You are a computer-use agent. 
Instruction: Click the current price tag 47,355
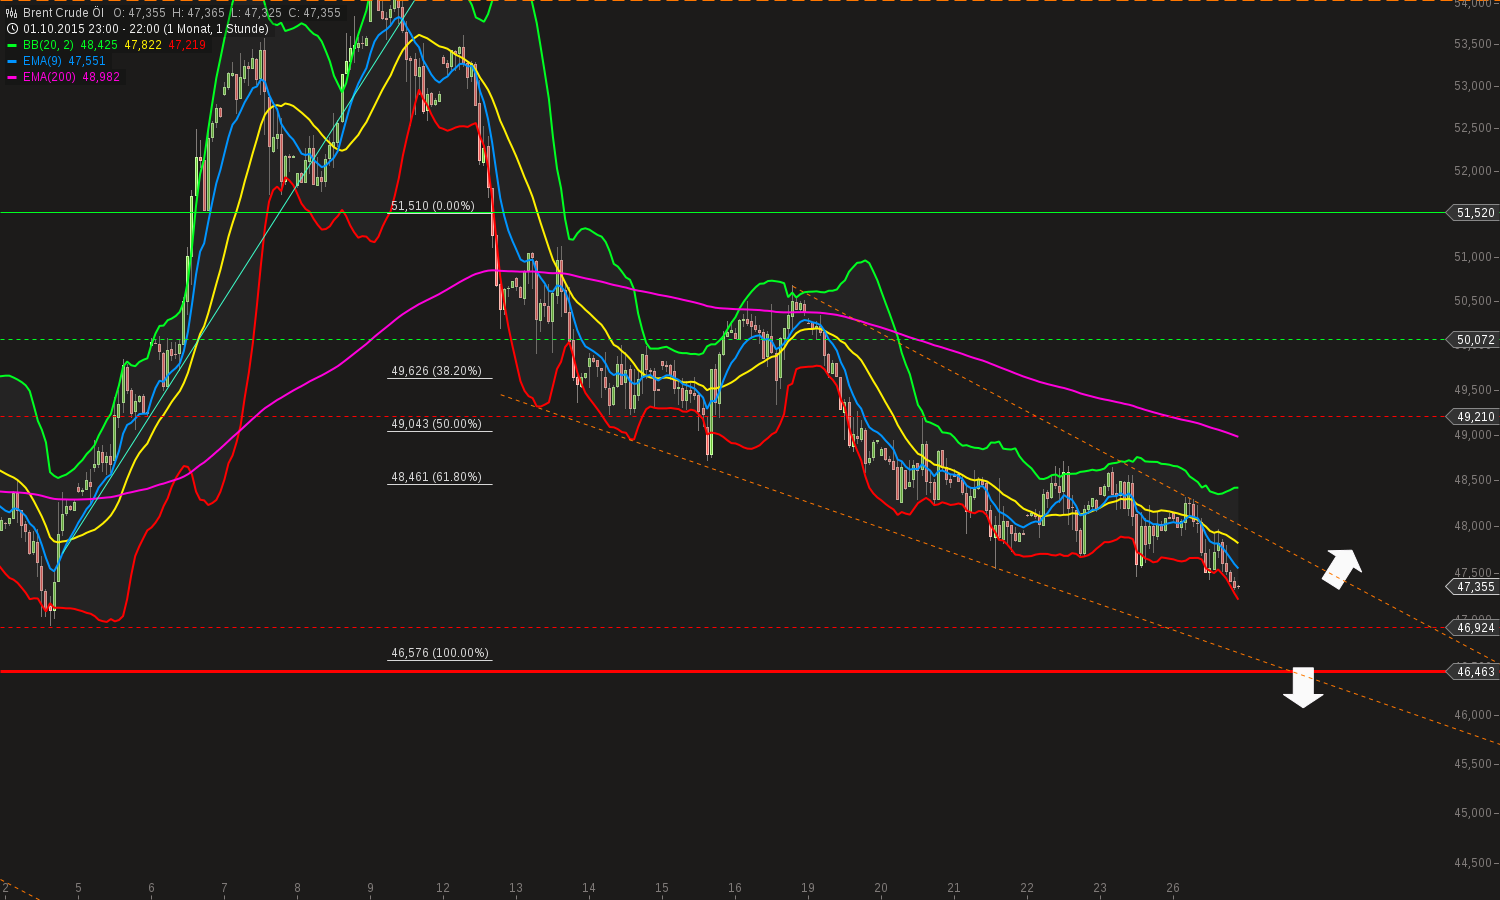tap(1475, 587)
